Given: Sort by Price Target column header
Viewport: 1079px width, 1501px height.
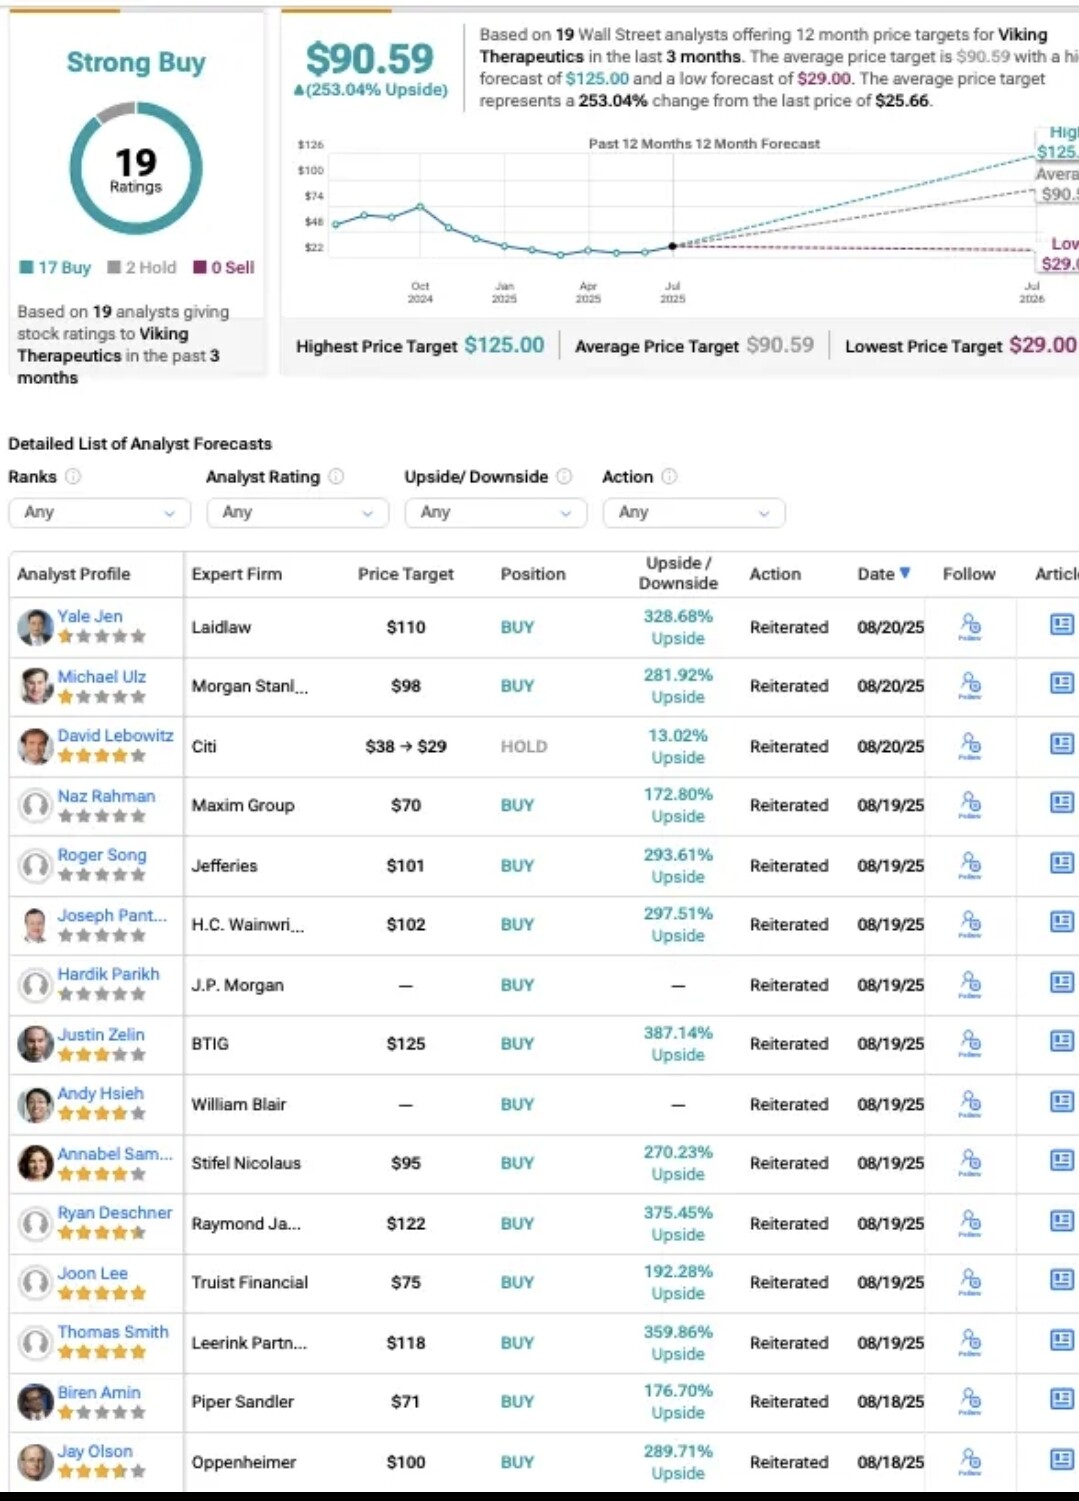Looking at the screenshot, I should (406, 574).
